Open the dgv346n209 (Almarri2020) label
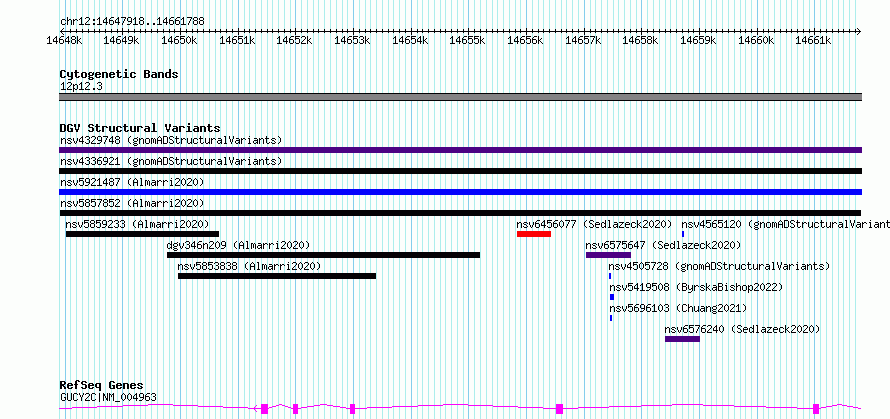This screenshot has width=890, height=419. tap(238, 245)
